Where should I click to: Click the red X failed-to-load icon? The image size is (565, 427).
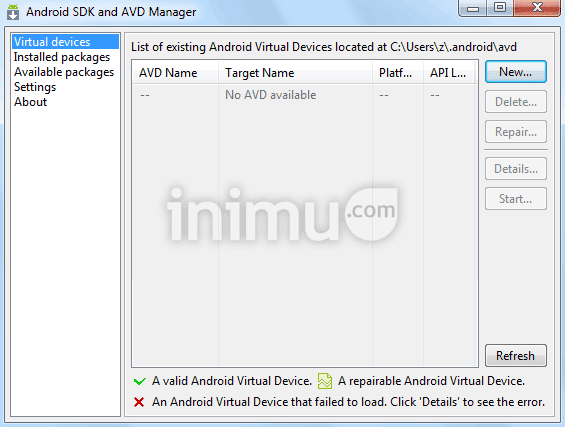[x=139, y=402]
